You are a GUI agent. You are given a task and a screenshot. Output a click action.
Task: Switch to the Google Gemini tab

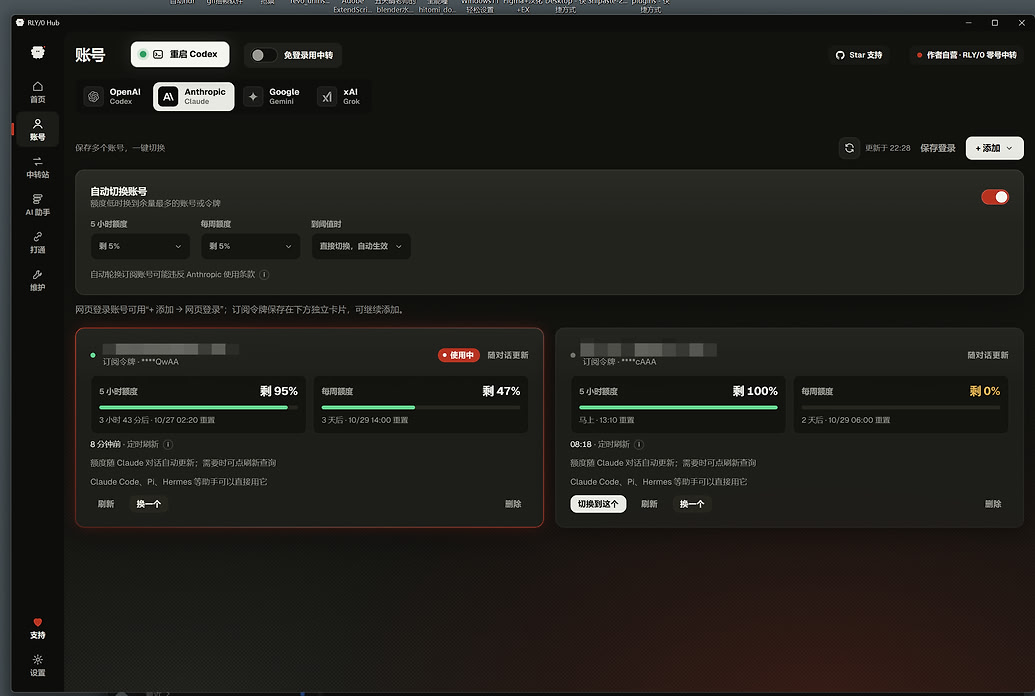272,96
